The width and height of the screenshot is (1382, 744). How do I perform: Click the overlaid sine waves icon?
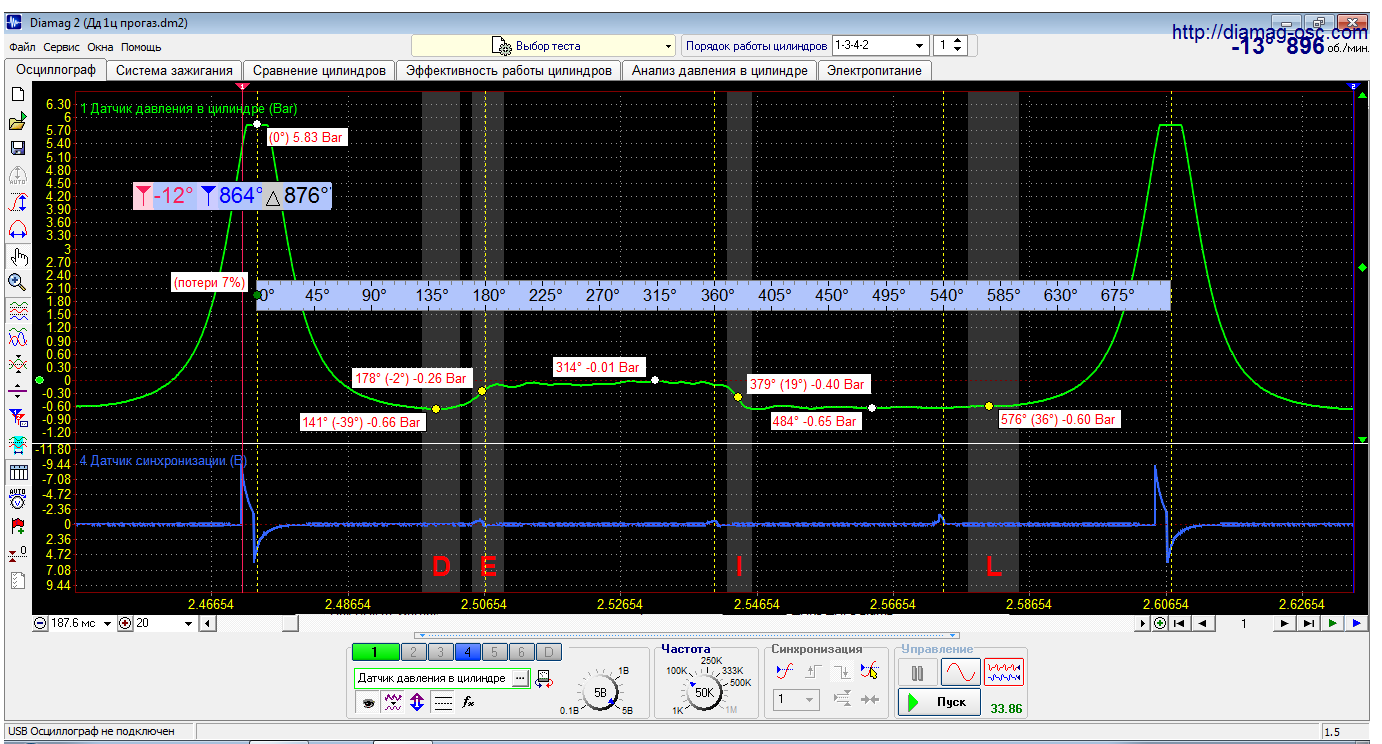click(17, 337)
